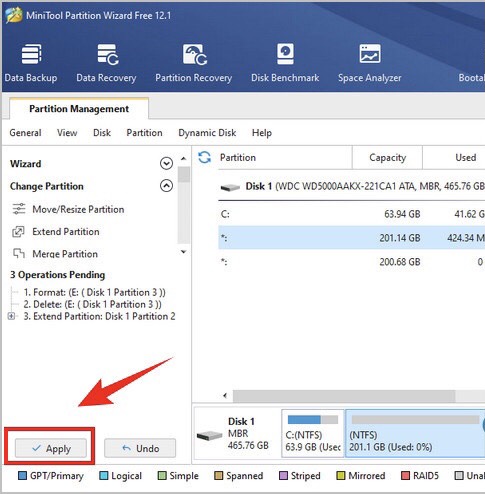
Task: Sort by the Used column header
Action: pos(454,157)
